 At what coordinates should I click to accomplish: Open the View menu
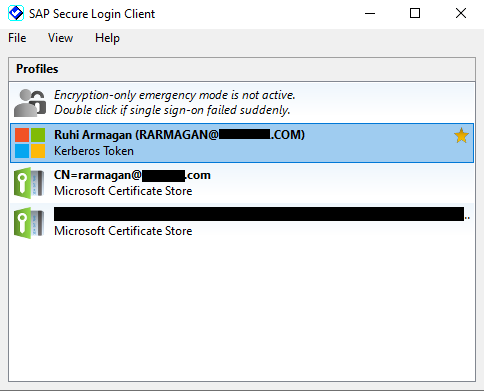click(60, 38)
